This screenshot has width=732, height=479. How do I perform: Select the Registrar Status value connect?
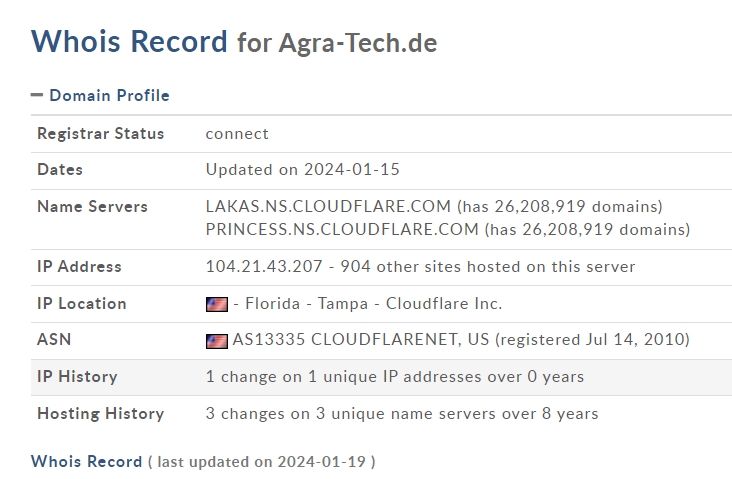pos(237,134)
